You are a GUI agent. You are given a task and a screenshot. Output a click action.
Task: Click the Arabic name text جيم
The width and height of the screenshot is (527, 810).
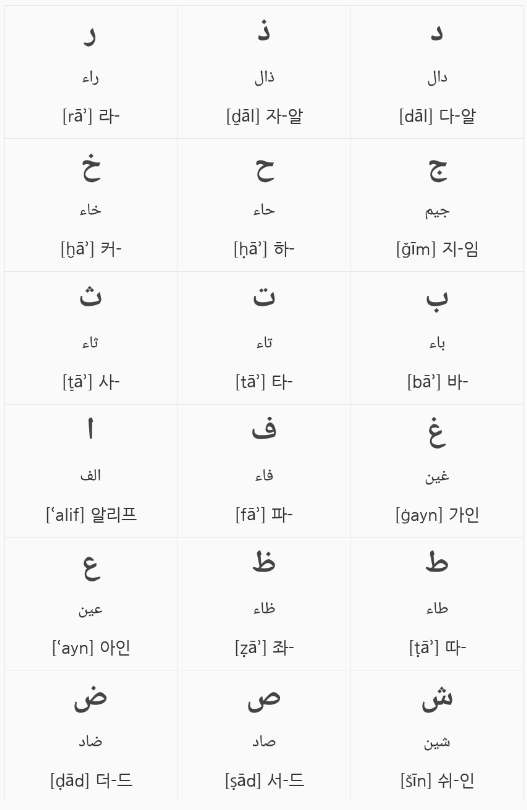(437, 211)
